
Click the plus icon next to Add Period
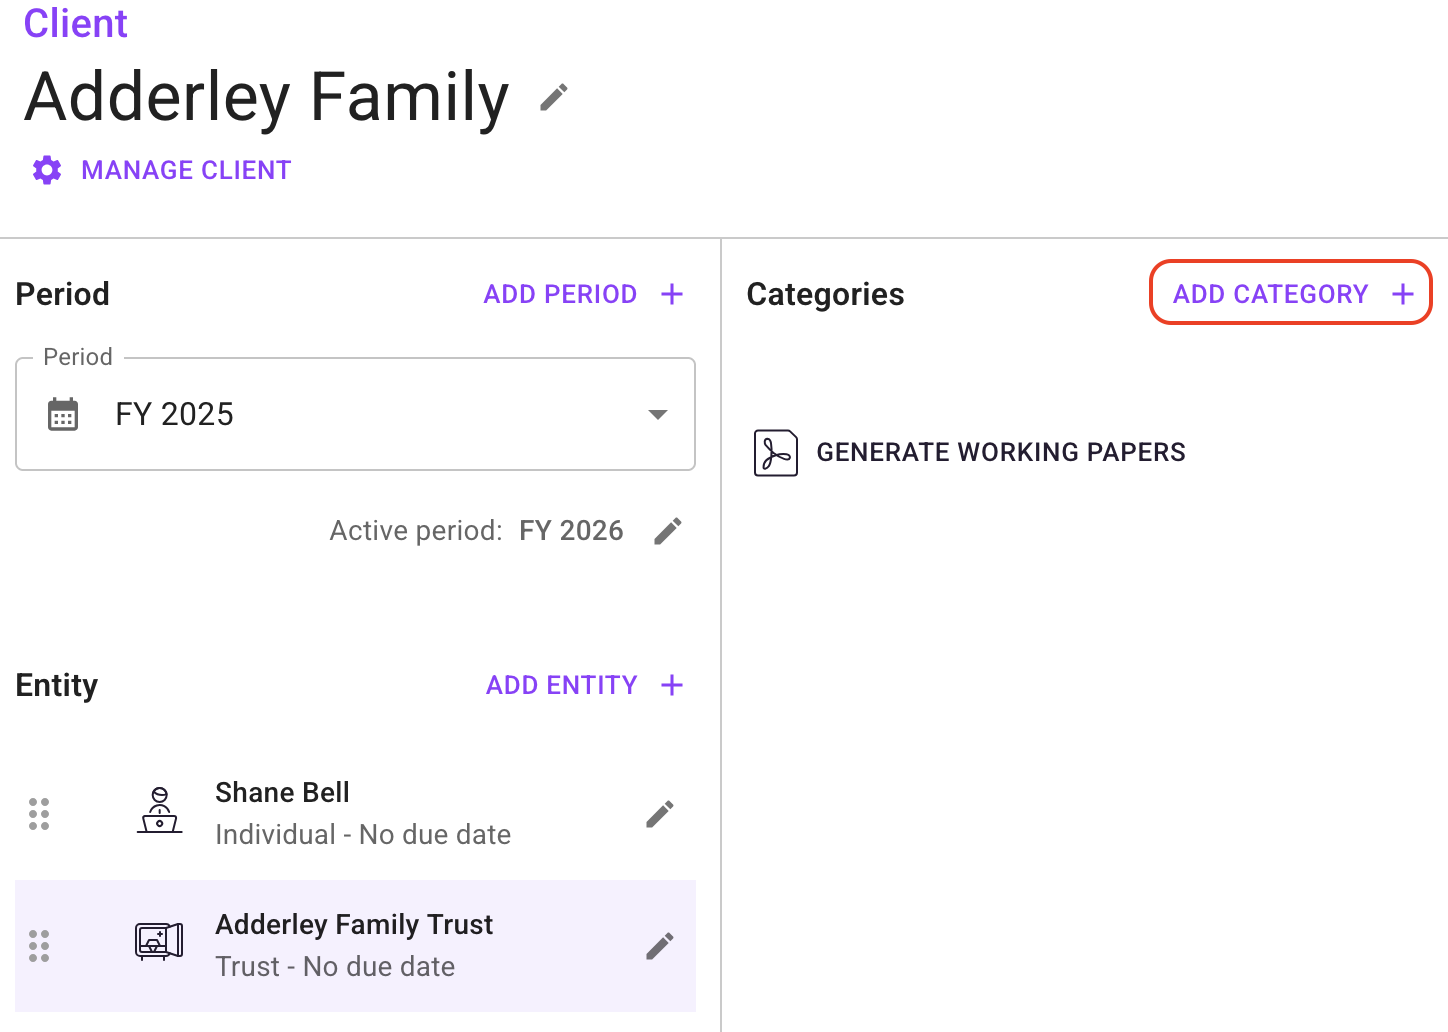[672, 294]
